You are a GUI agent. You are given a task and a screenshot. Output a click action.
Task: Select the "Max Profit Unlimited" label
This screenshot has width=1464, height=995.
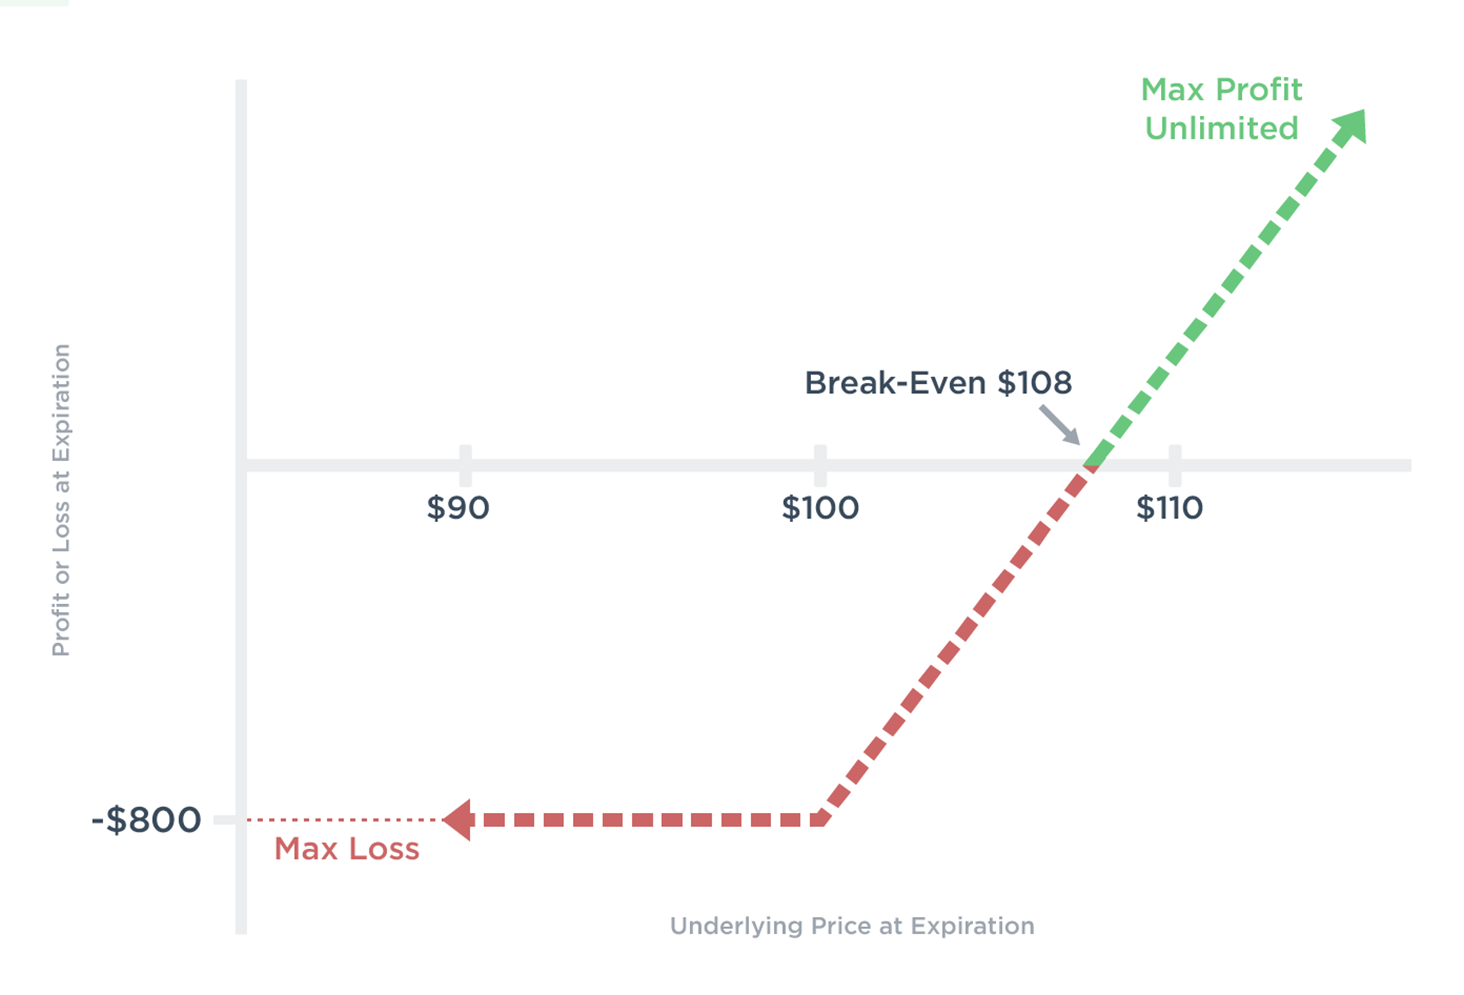pos(1221,109)
